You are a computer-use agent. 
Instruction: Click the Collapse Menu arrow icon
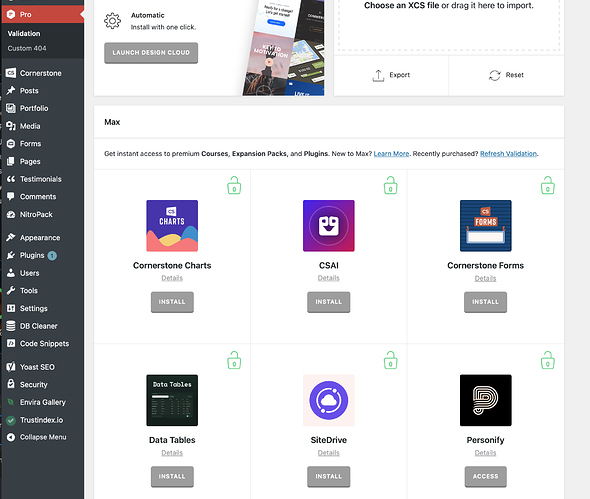pyautogui.click(x=11, y=437)
